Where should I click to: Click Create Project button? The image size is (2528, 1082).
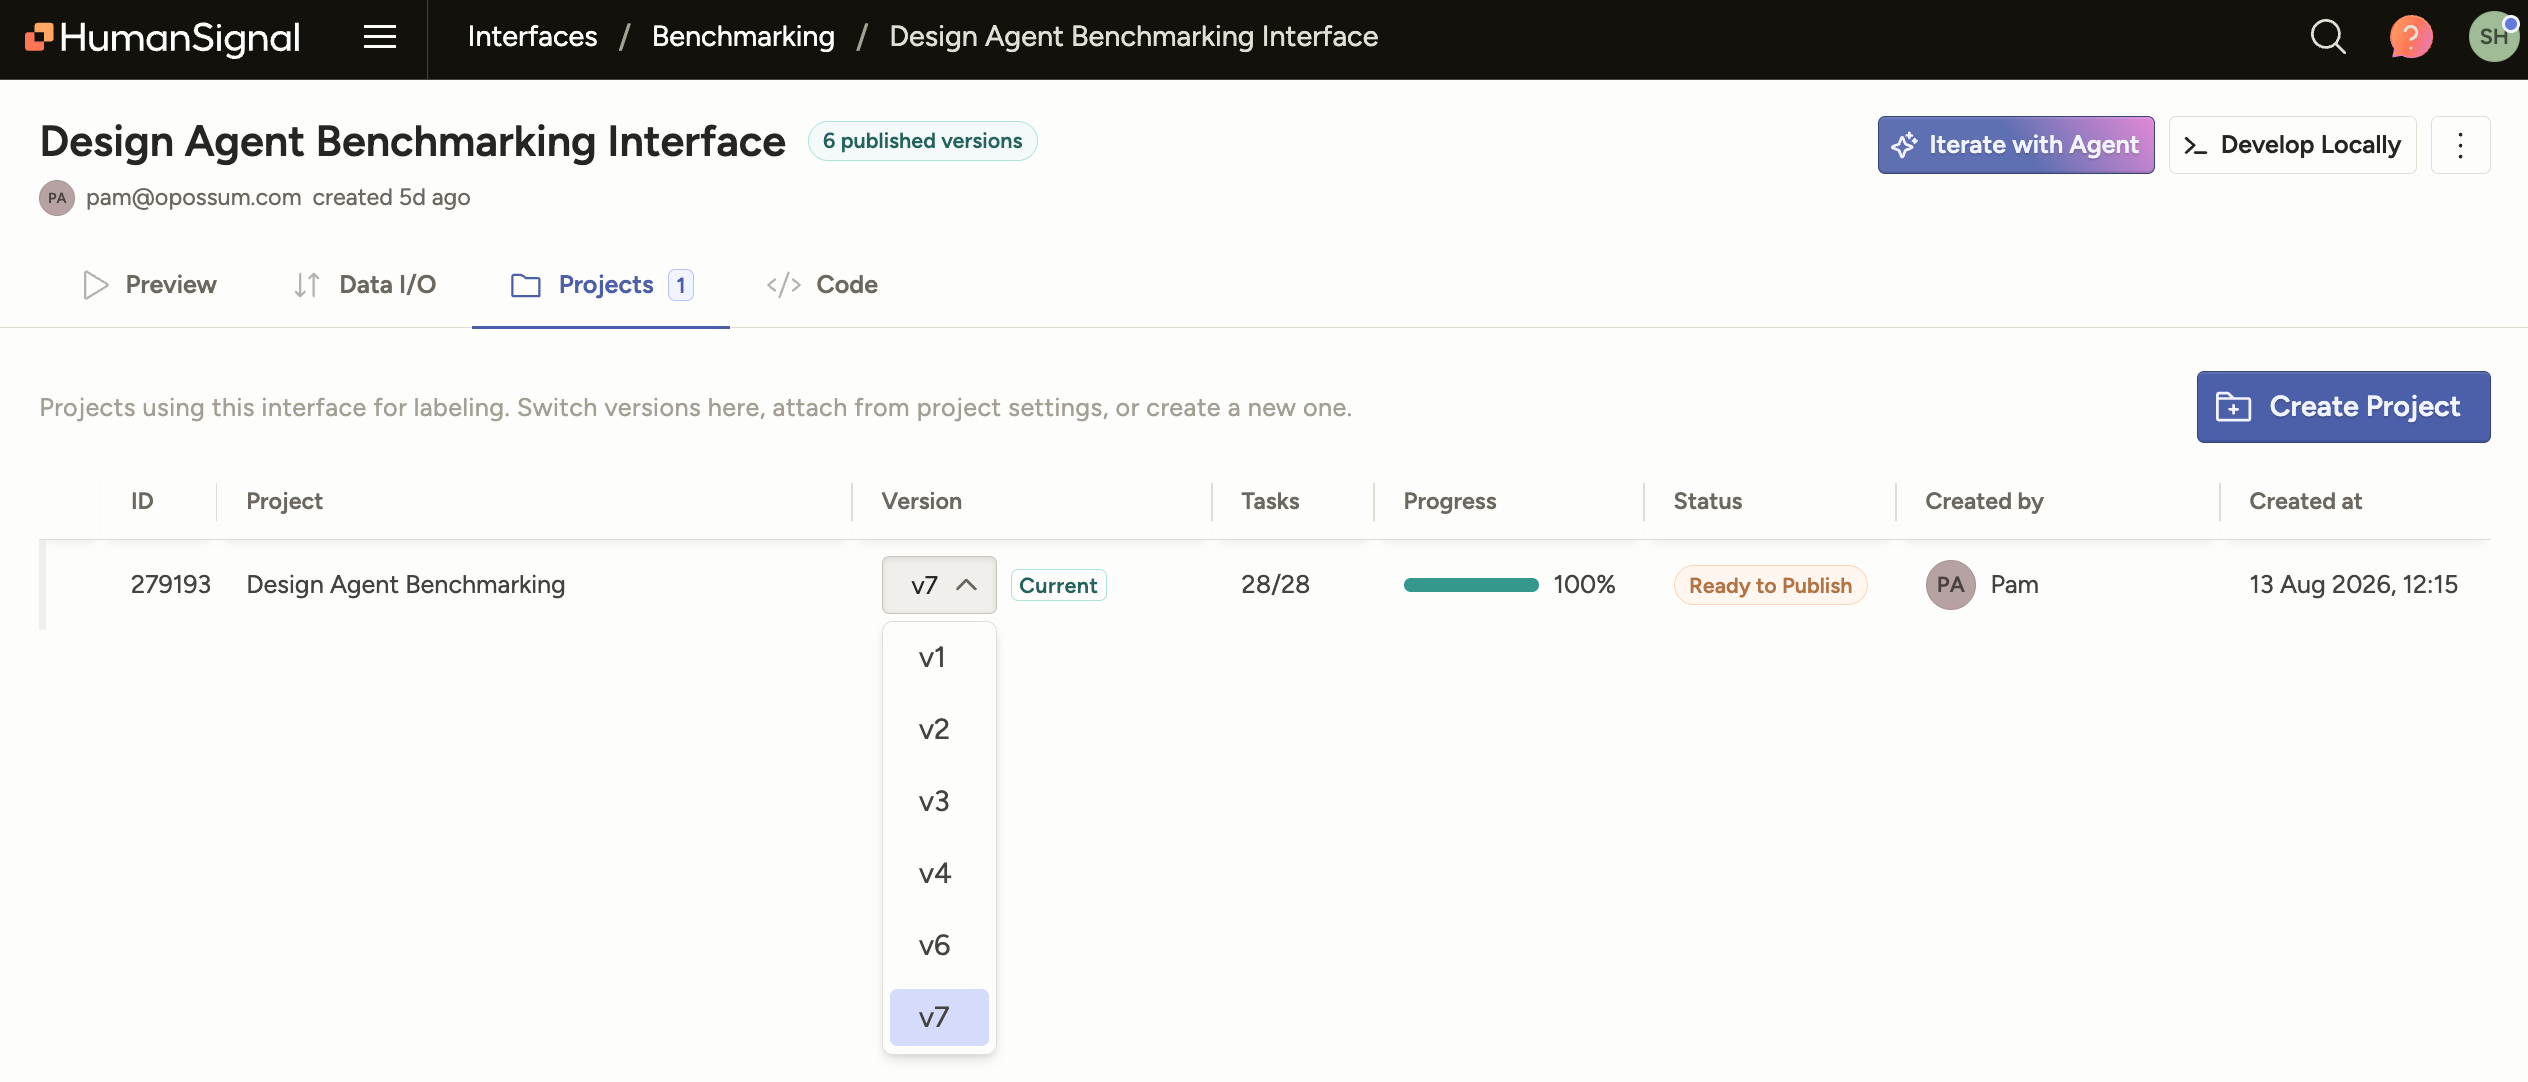(x=2343, y=407)
